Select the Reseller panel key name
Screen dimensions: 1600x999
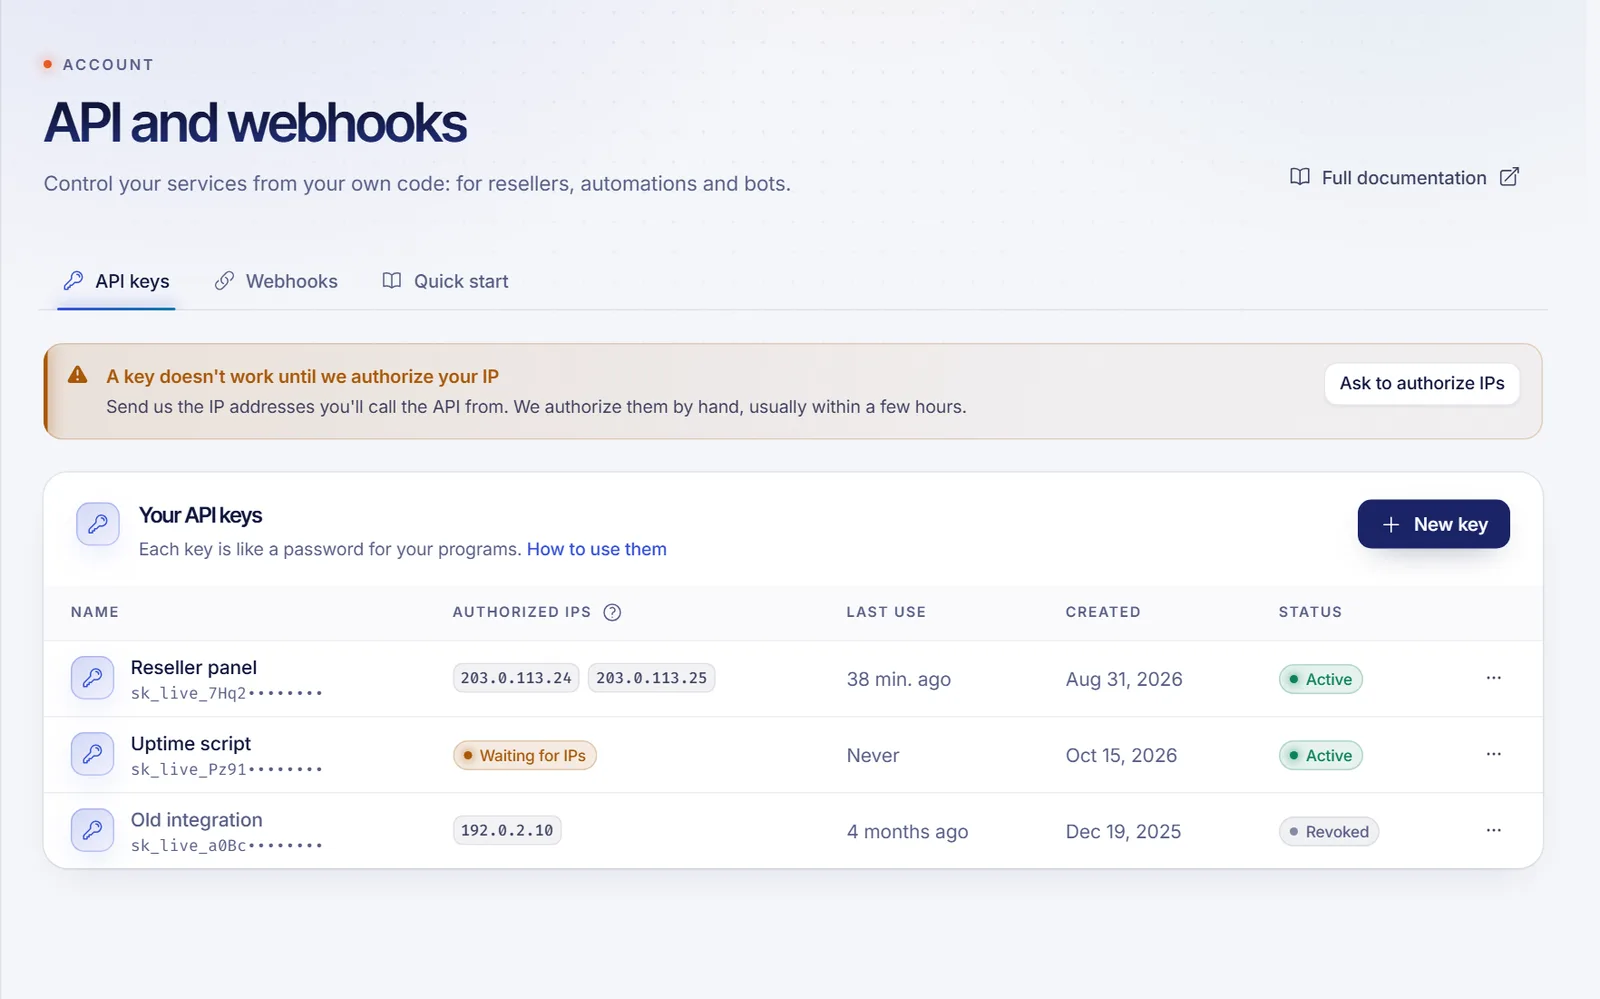click(x=194, y=667)
